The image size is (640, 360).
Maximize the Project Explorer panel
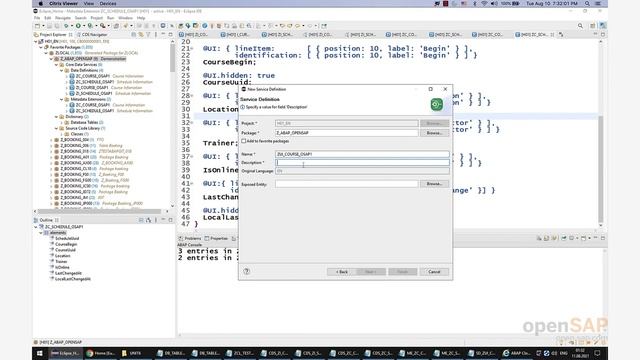(x=170, y=35)
